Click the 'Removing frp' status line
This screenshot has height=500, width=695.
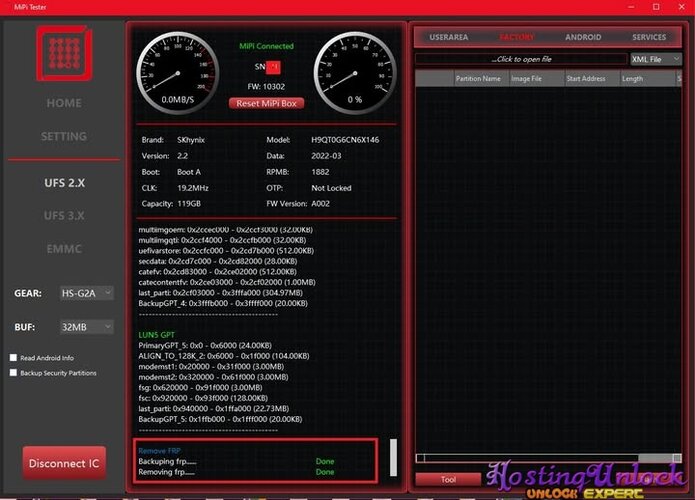pos(167,472)
